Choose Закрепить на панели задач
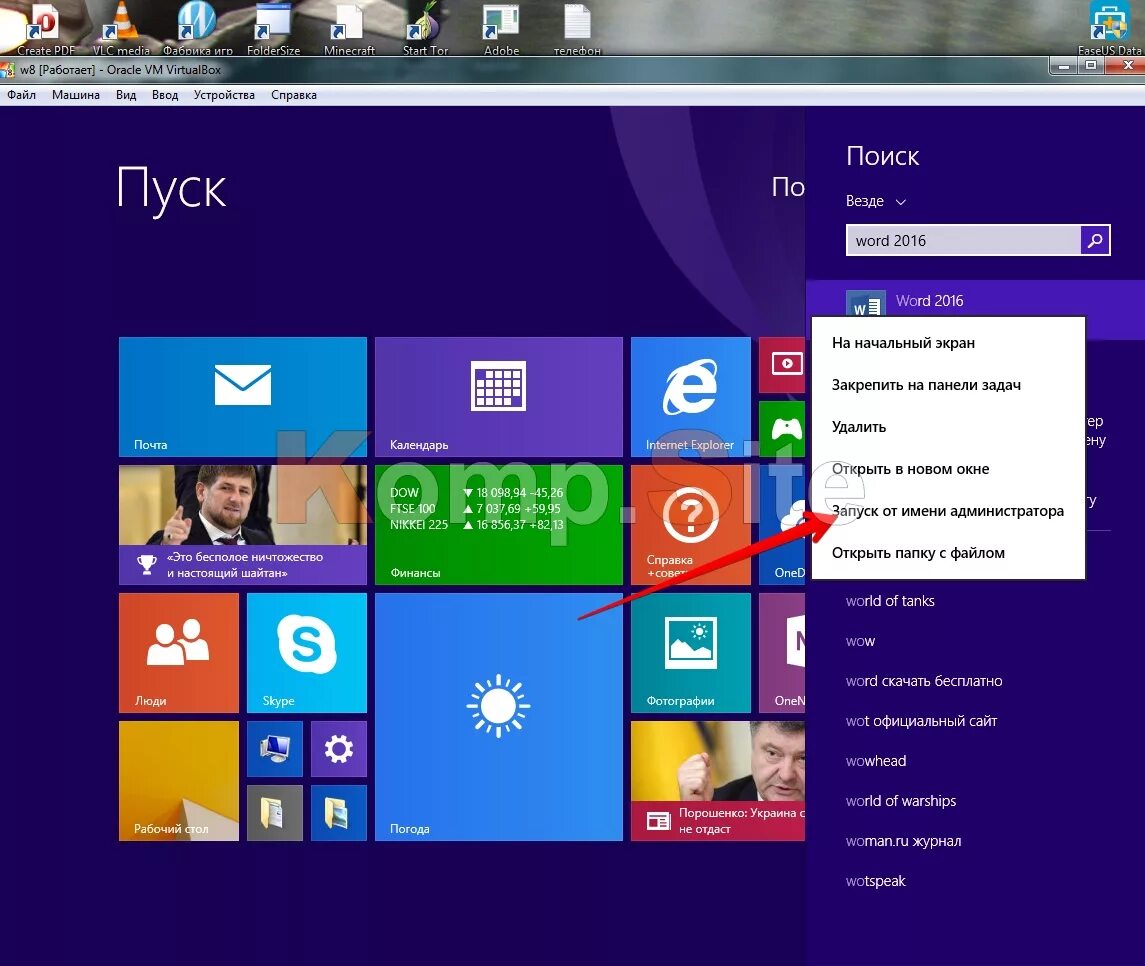The image size is (1145, 966). coord(948,385)
